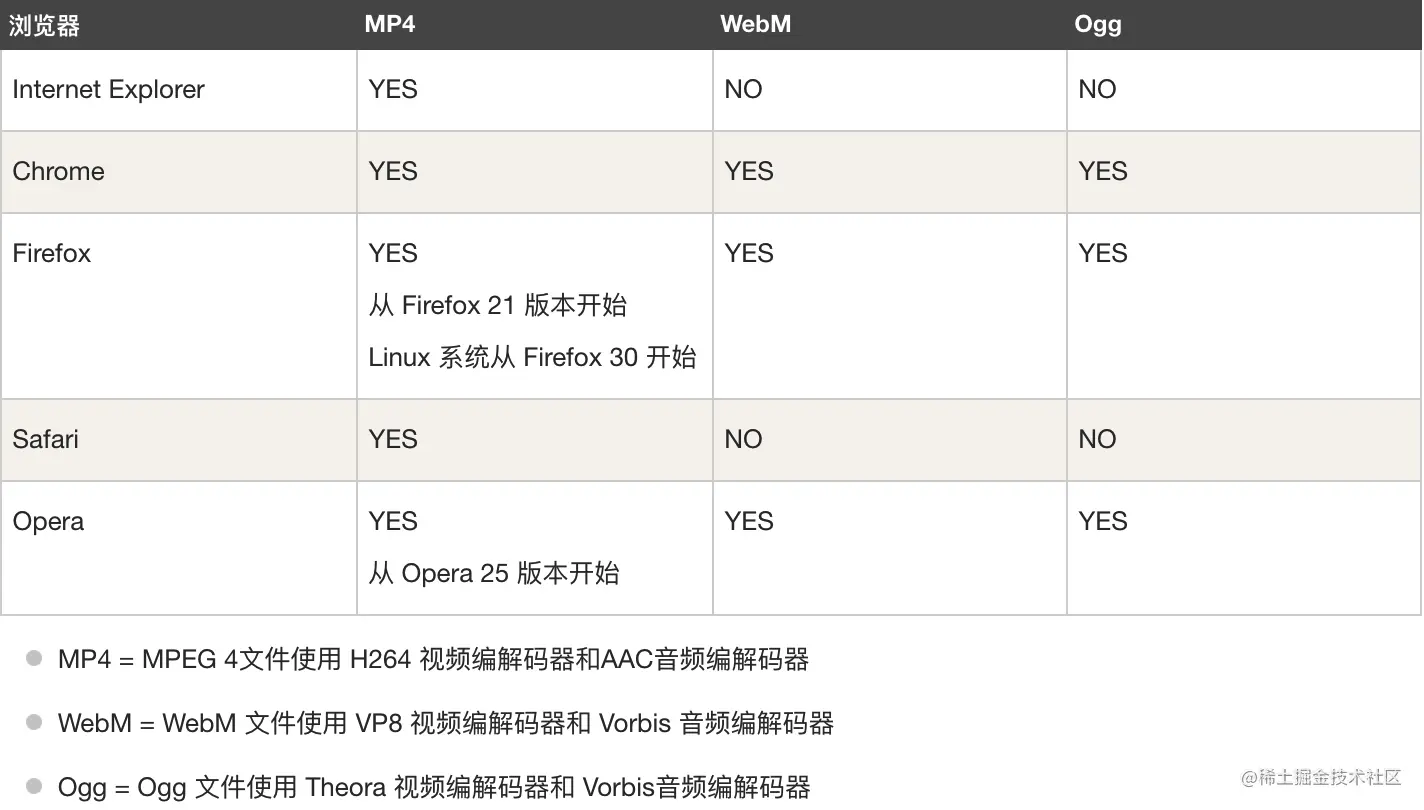The width and height of the screenshot is (1424, 810).
Task: Click the 浏览器 column header
Action: tap(45, 26)
